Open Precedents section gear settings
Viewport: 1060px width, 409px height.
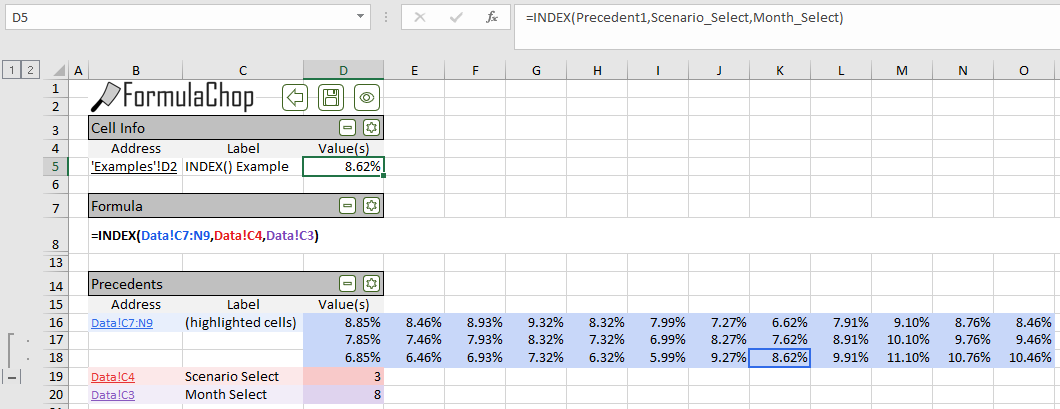click(371, 284)
